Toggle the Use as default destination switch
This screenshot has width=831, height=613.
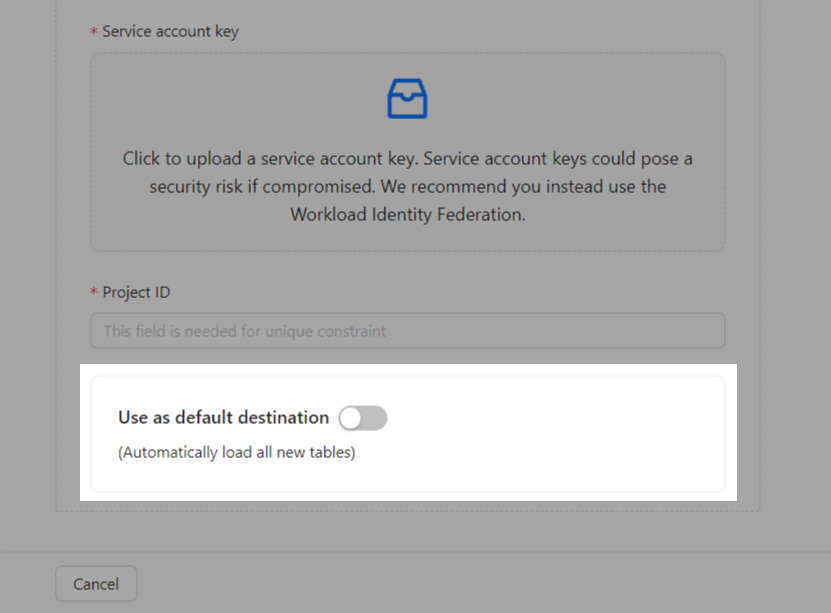tap(363, 418)
